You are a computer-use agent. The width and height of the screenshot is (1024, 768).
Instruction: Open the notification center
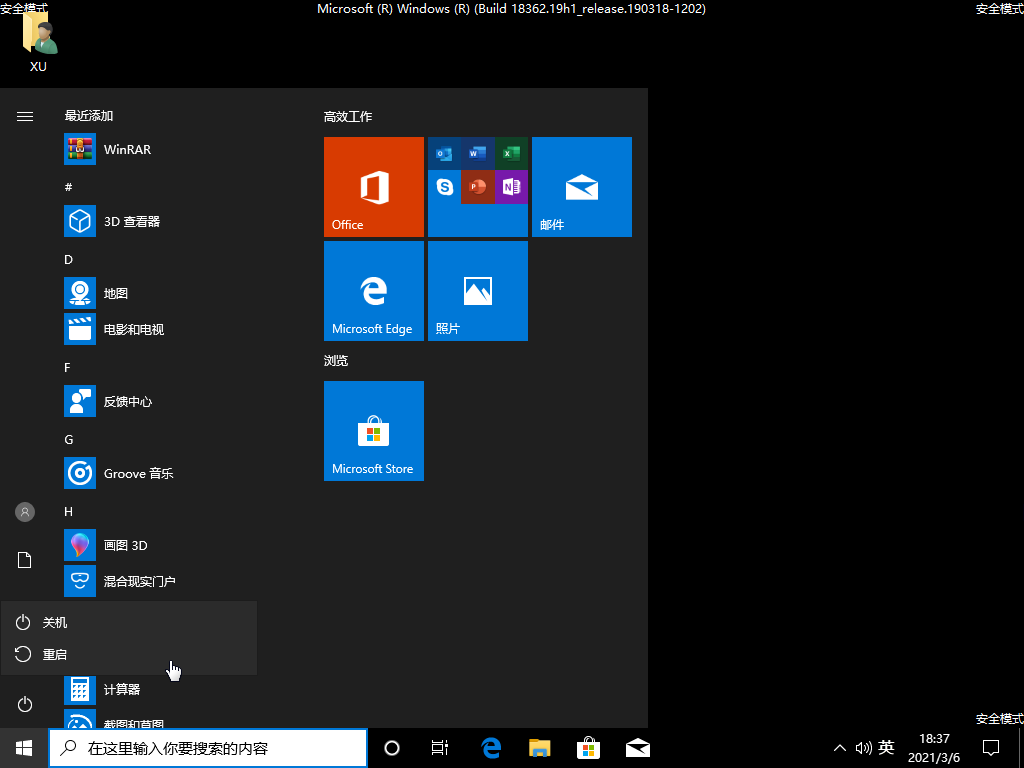point(990,747)
